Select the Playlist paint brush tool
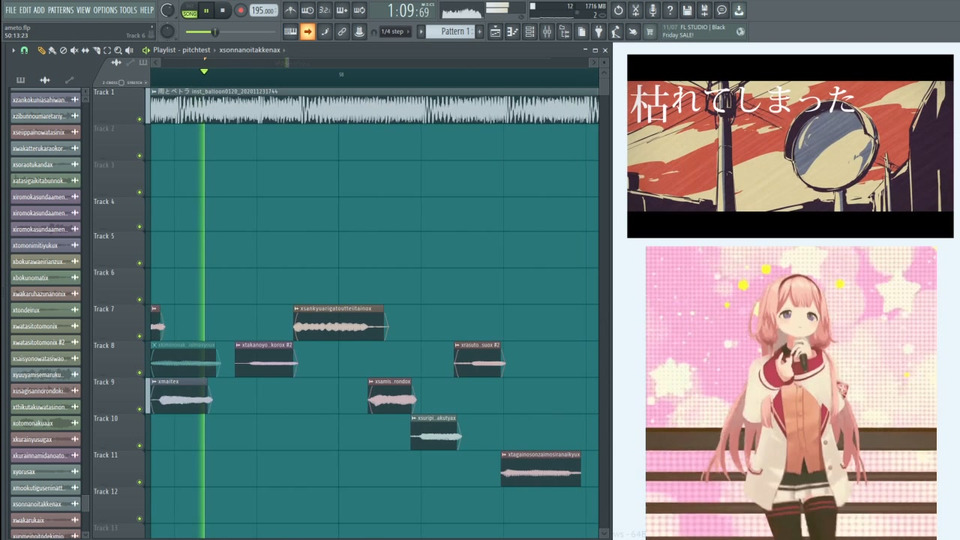960x540 pixels. tap(52, 50)
